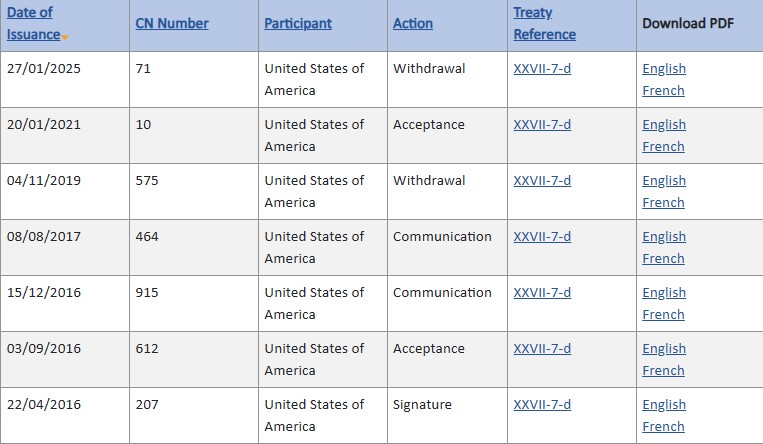This screenshot has height=444, width=763.
Task: Download French PDF for 22/04/2016 signature
Action: (x=663, y=427)
